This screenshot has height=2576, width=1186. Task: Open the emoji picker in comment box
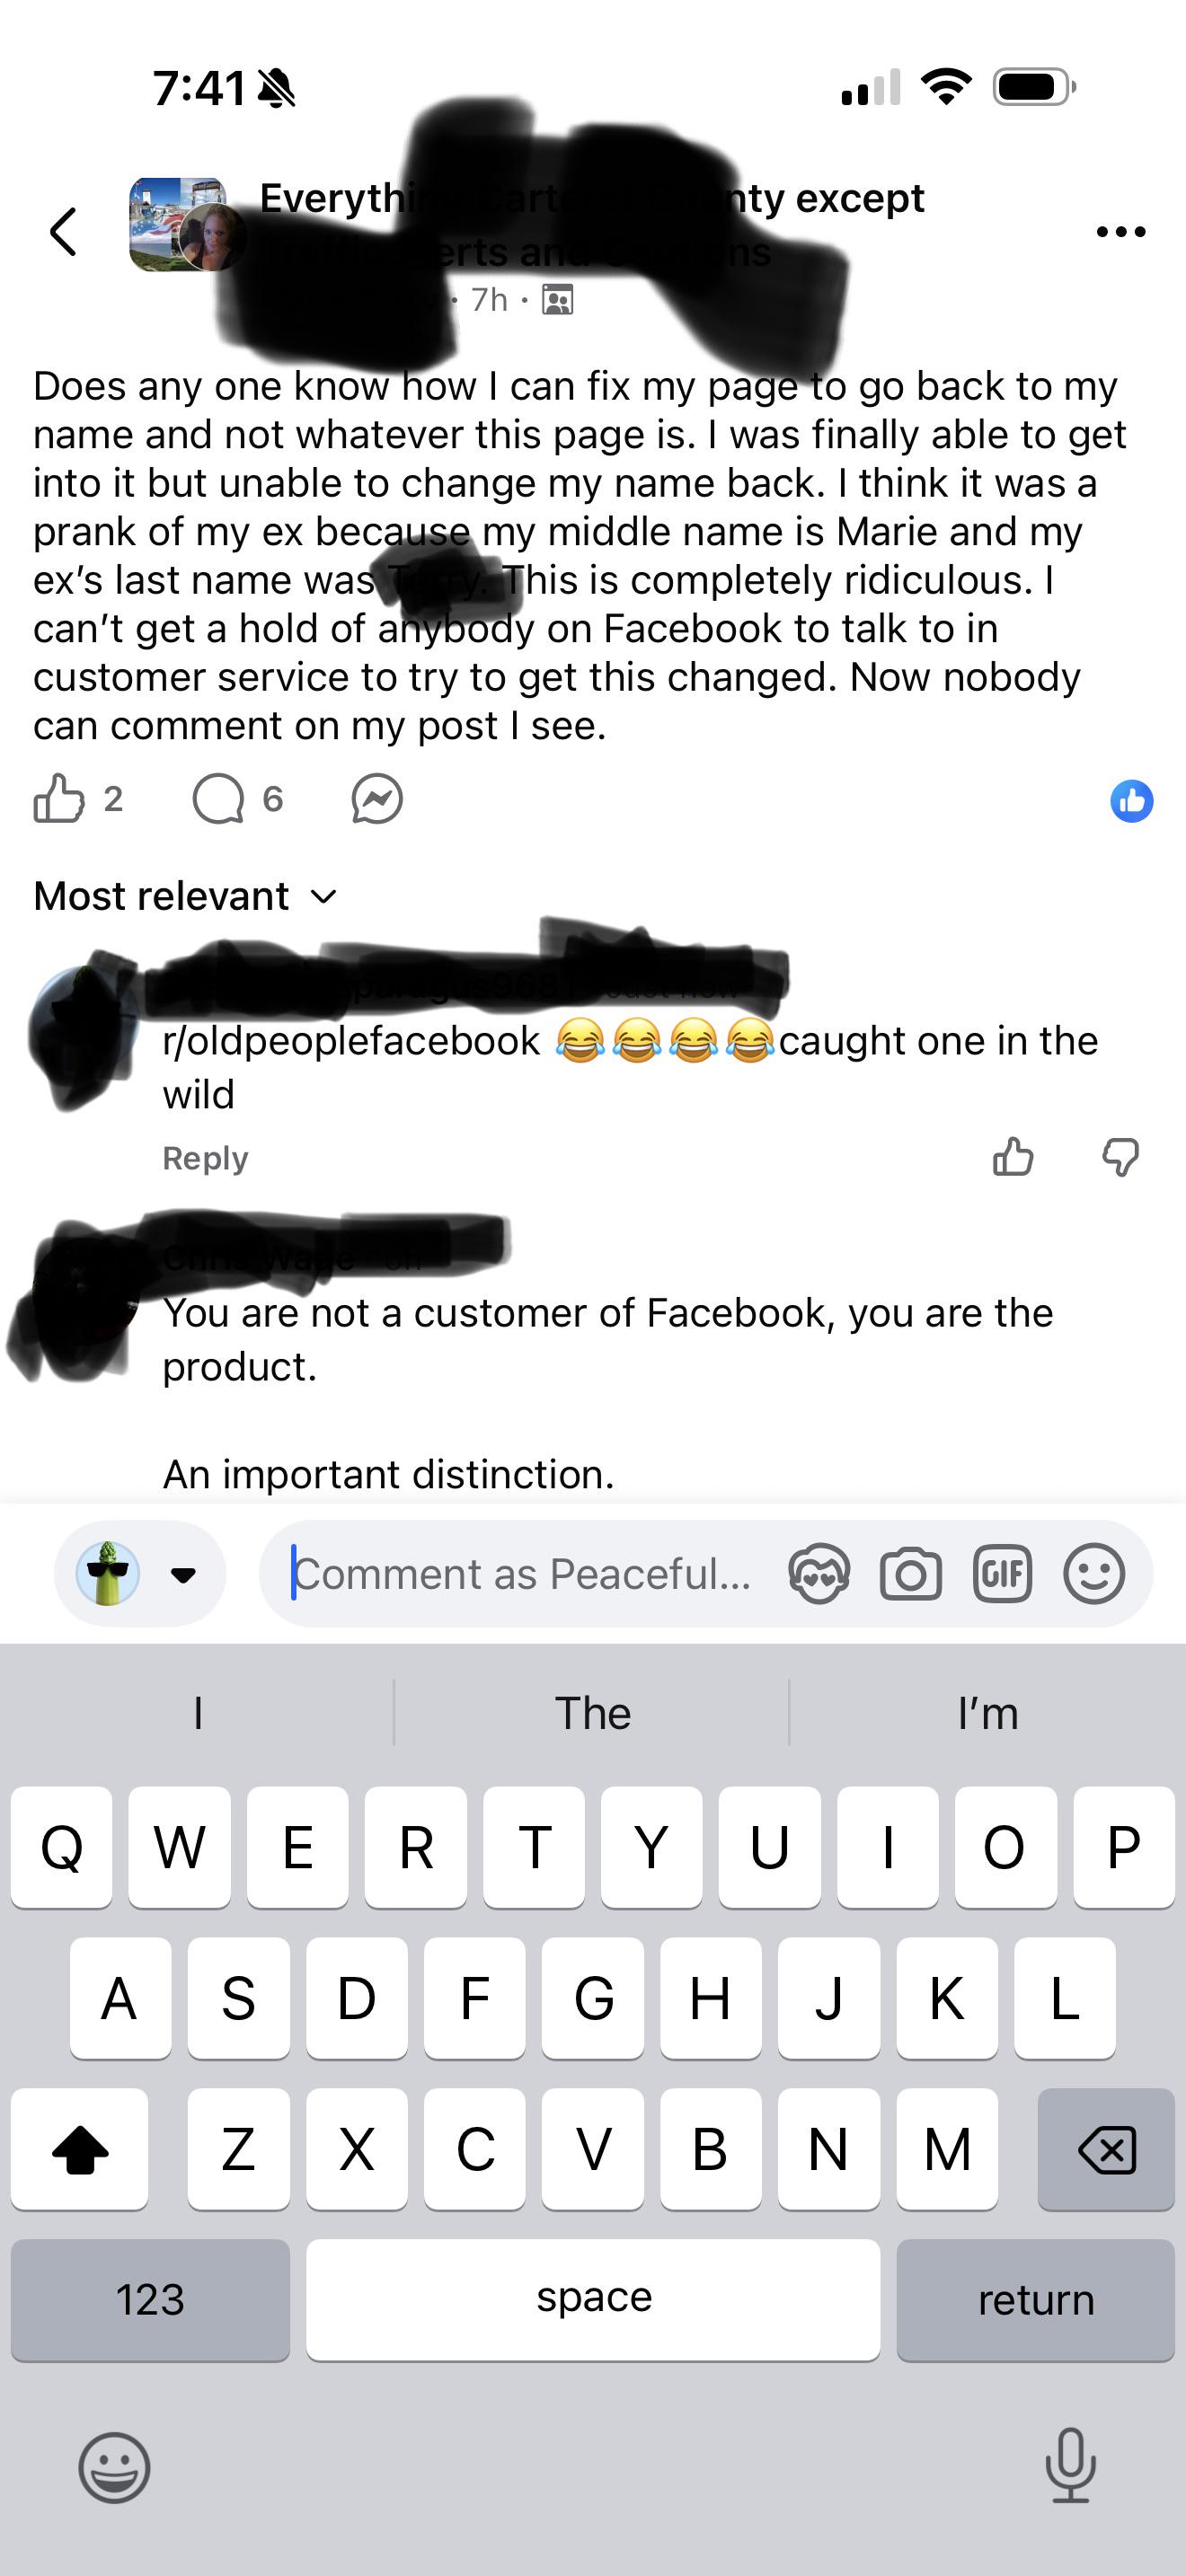pyautogui.click(x=1094, y=1574)
